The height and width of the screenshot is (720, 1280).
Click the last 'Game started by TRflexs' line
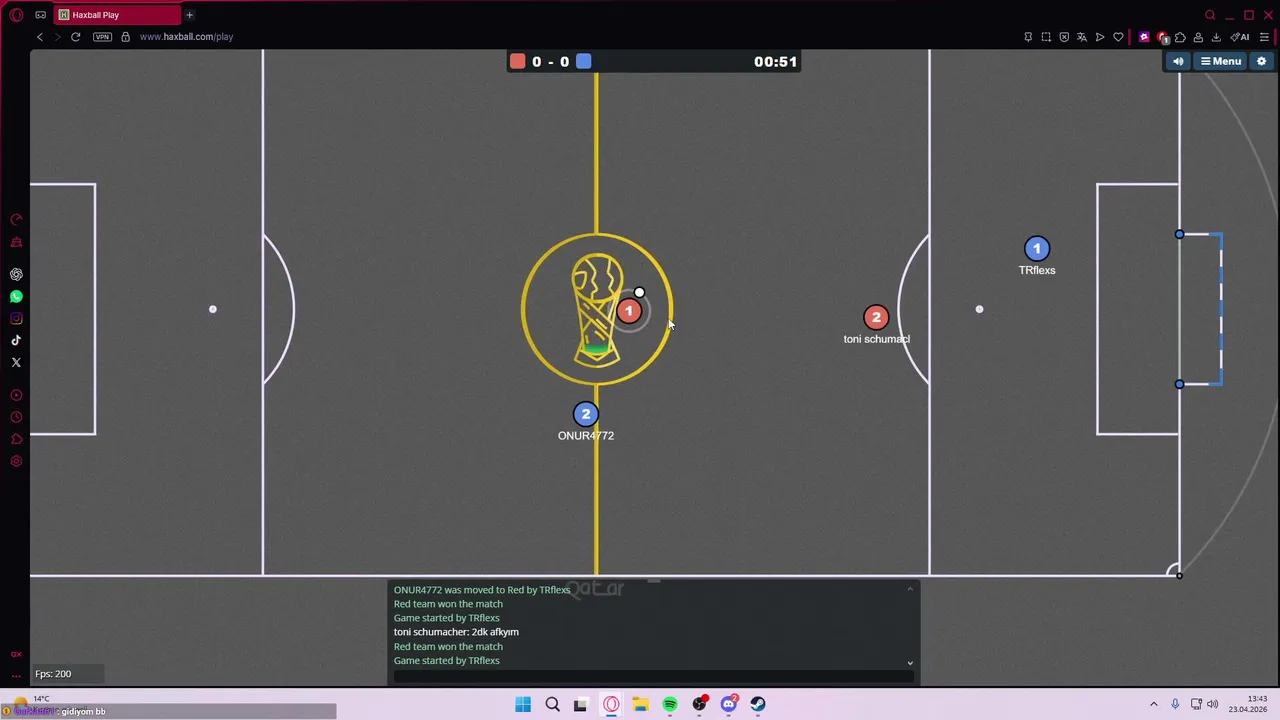[446, 661]
